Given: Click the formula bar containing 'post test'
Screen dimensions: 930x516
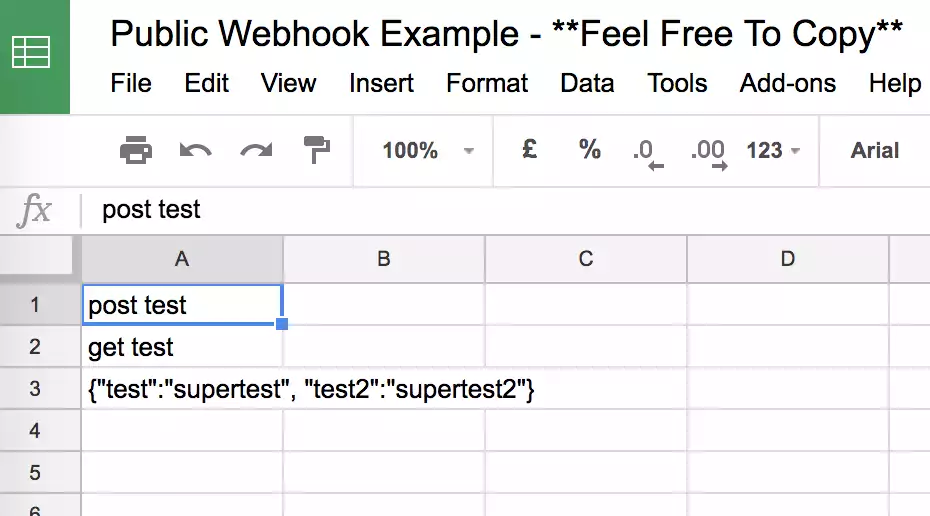Looking at the screenshot, I should [x=500, y=209].
